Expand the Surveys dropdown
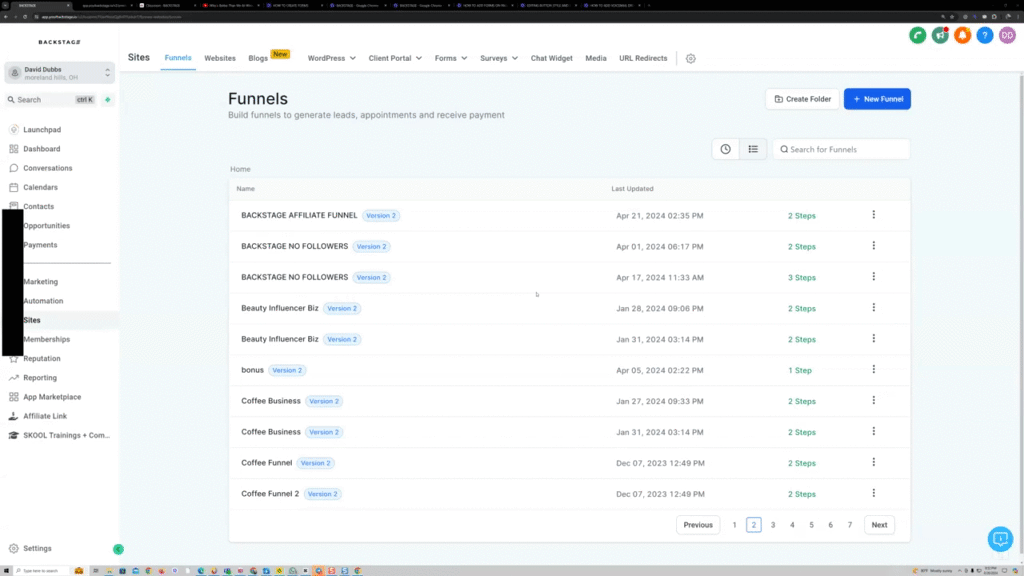The image size is (1024, 576). coord(498,58)
